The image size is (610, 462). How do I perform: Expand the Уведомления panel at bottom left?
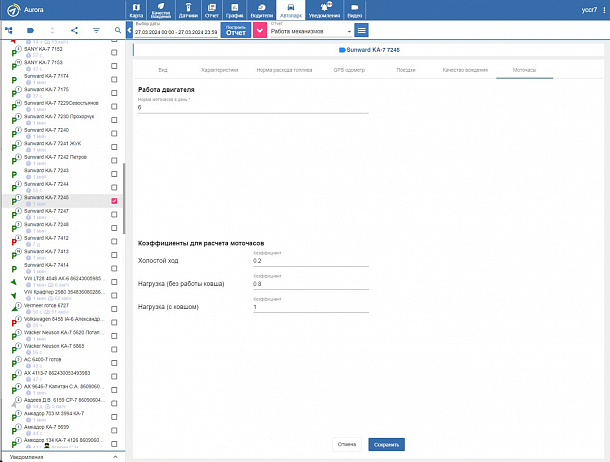click(63, 457)
